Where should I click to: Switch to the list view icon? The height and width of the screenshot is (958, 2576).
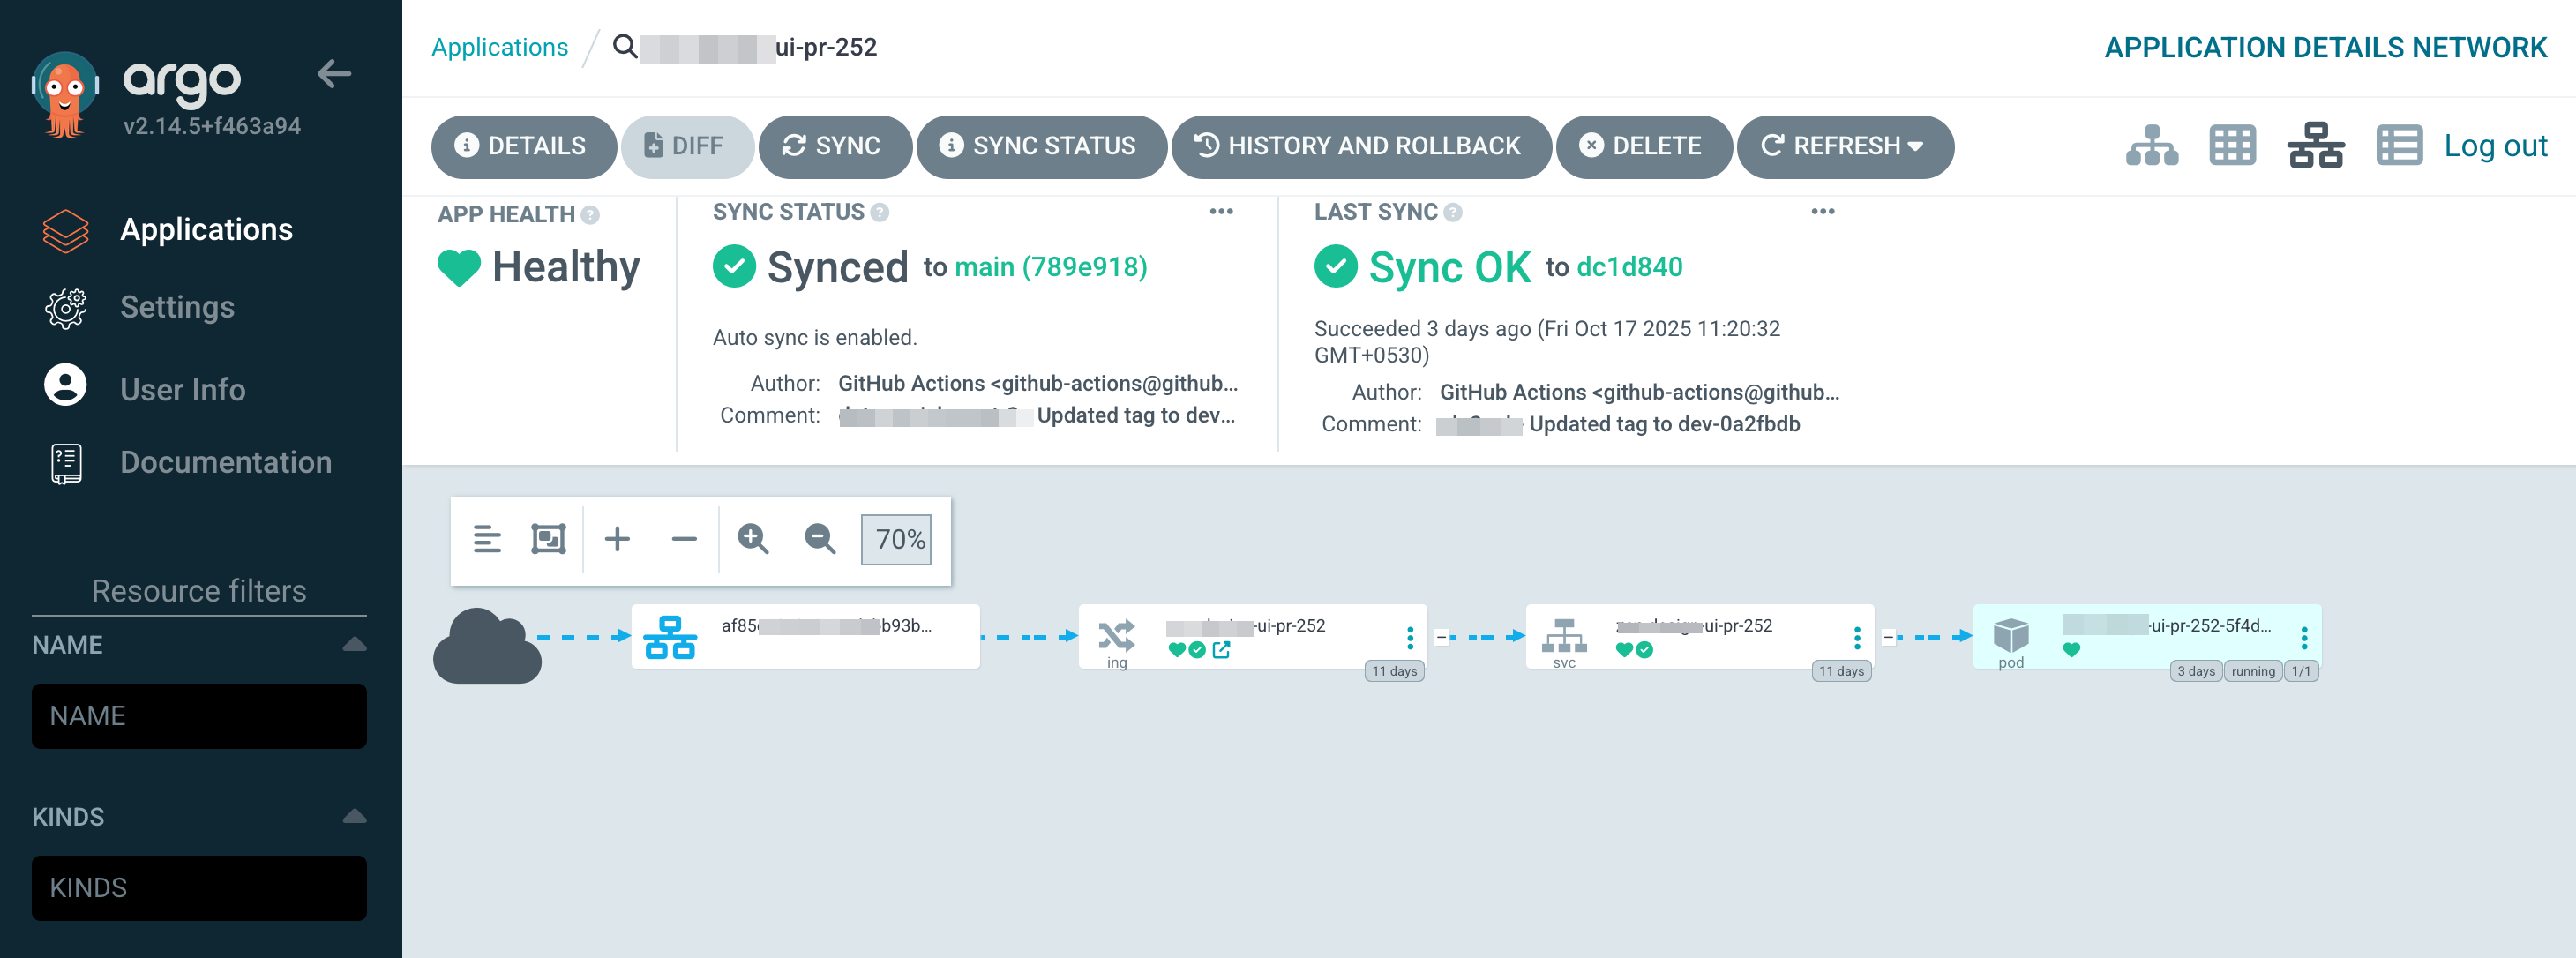[x=2398, y=146]
